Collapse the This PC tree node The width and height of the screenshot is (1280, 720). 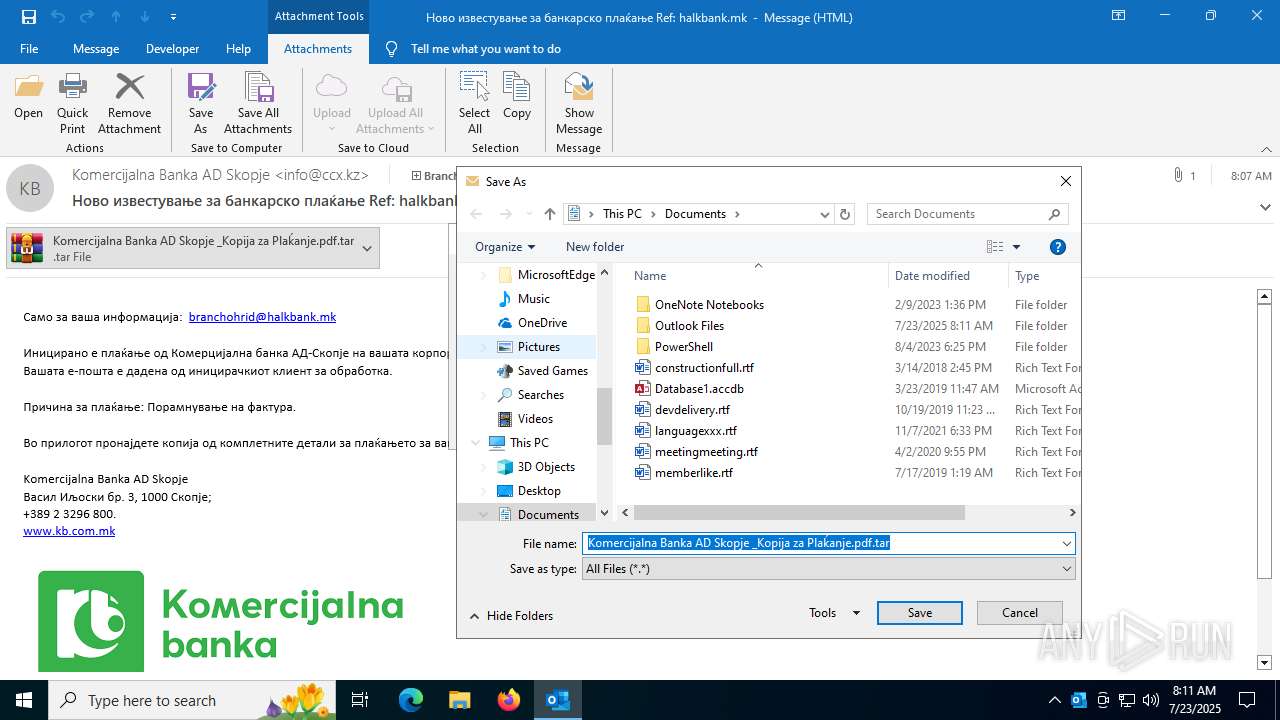[475, 443]
